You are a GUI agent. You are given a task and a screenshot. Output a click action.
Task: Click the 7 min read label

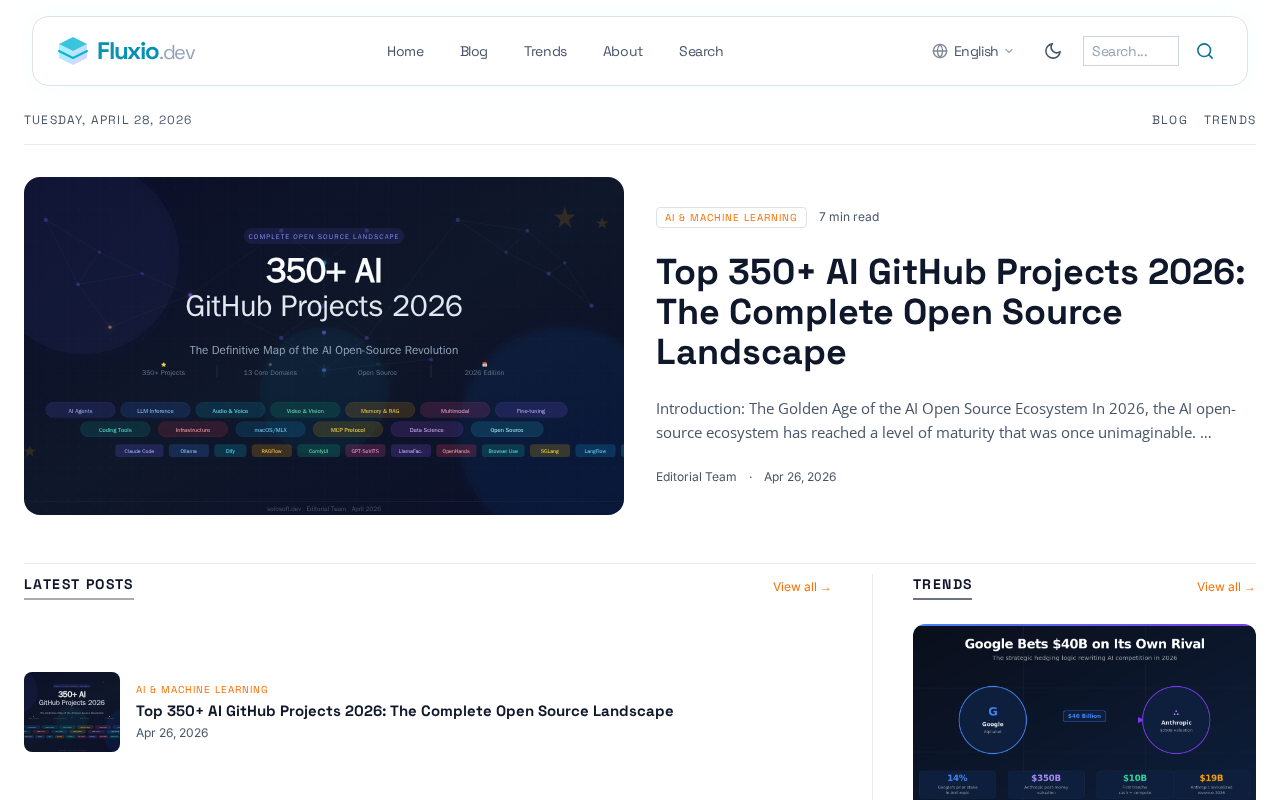click(x=849, y=217)
